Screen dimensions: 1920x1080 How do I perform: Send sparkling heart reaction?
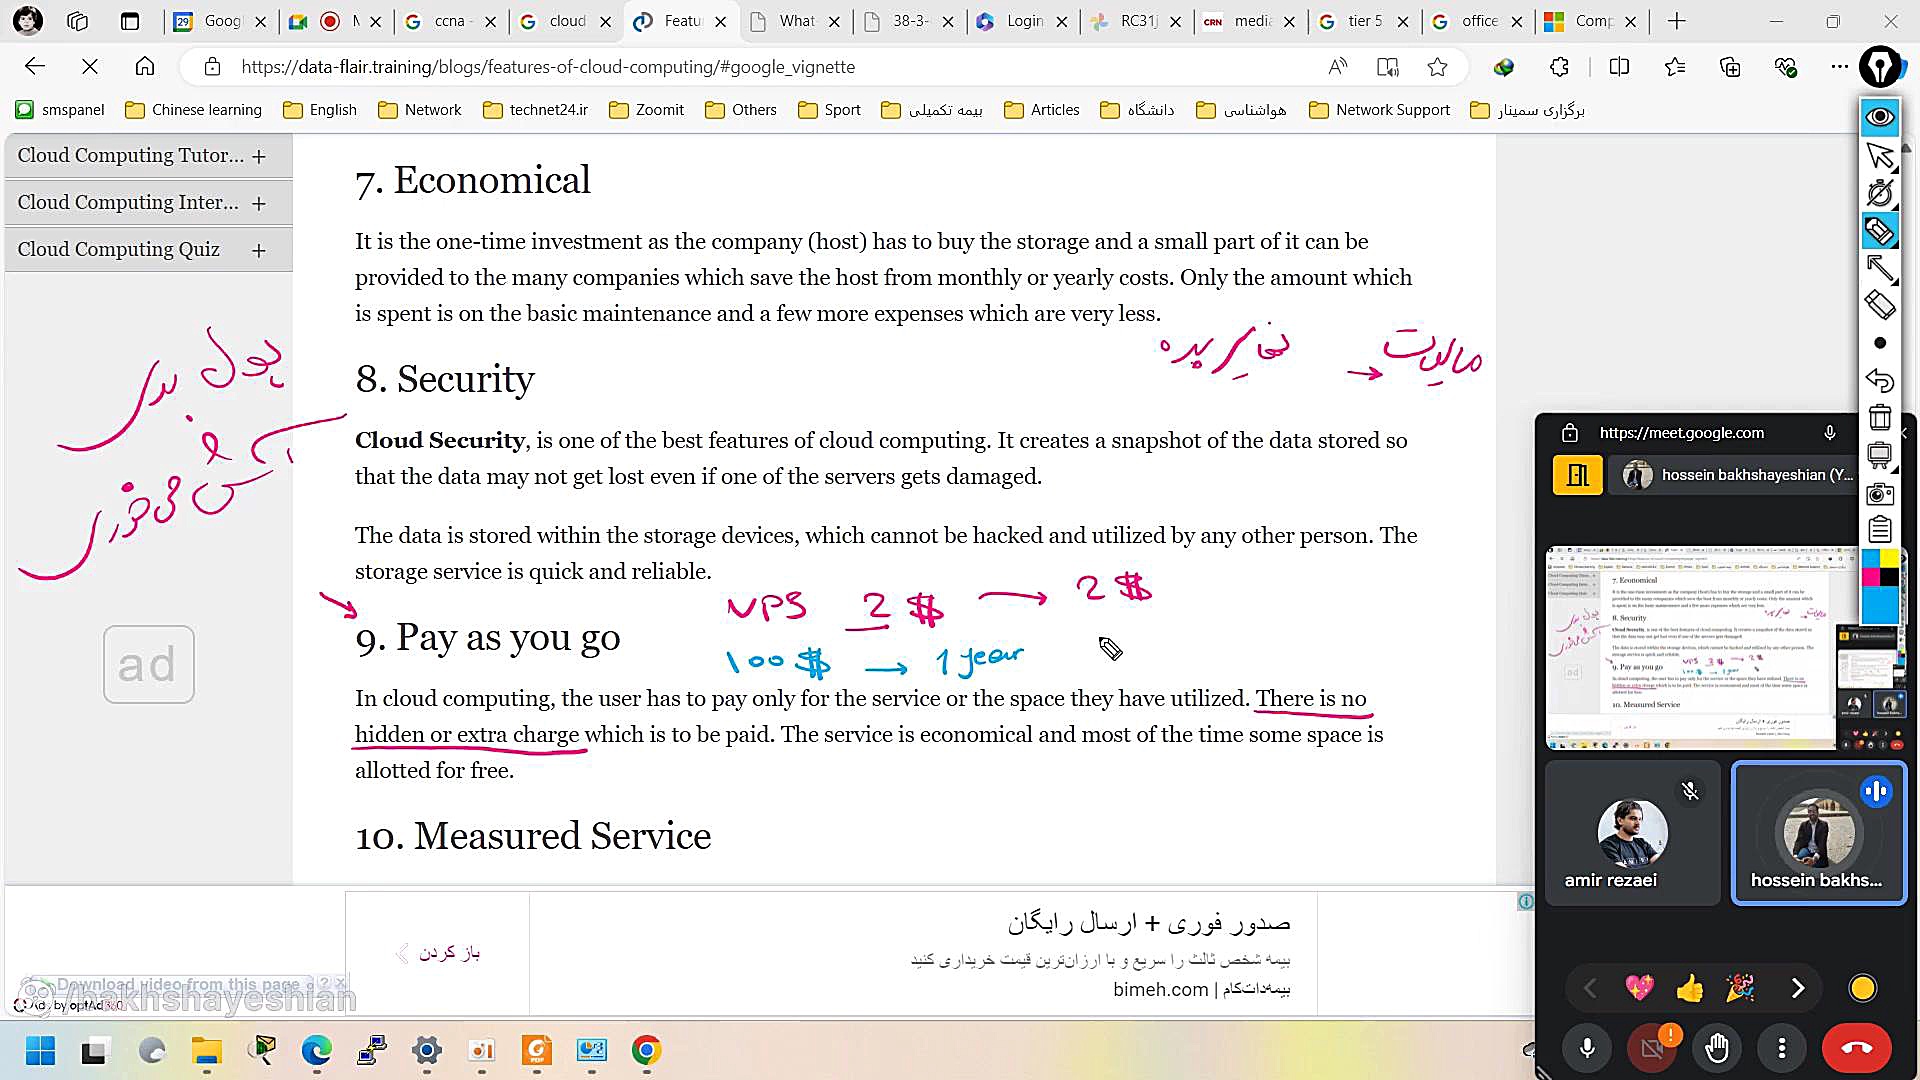[1640, 988]
